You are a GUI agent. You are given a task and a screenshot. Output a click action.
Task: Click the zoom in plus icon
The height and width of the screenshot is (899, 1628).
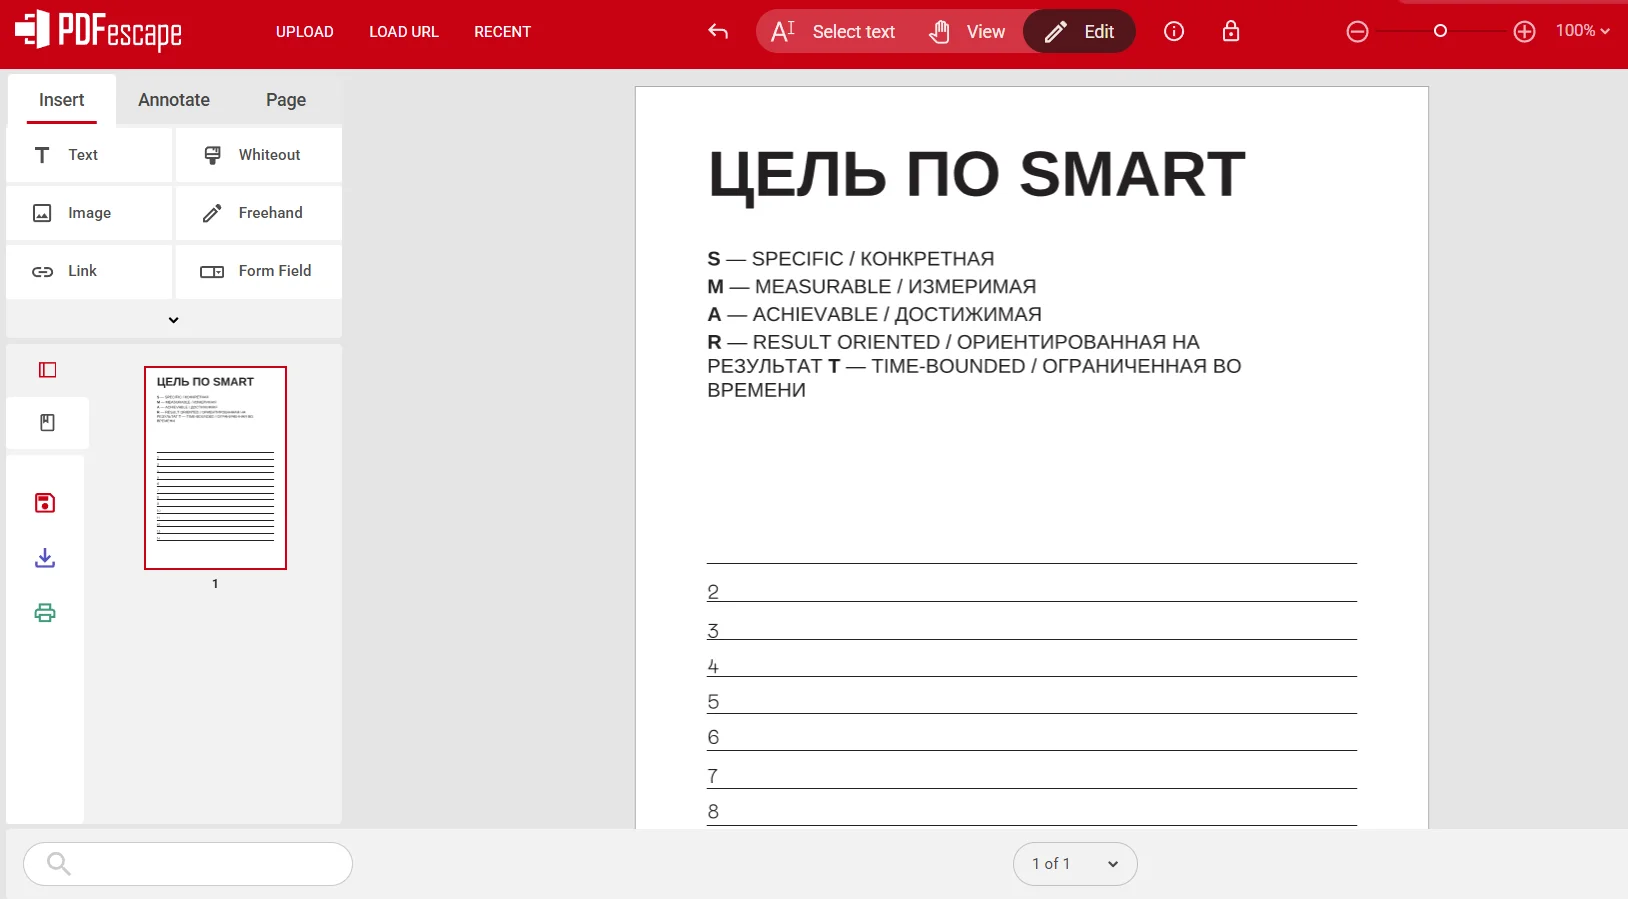pyautogui.click(x=1524, y=32)
